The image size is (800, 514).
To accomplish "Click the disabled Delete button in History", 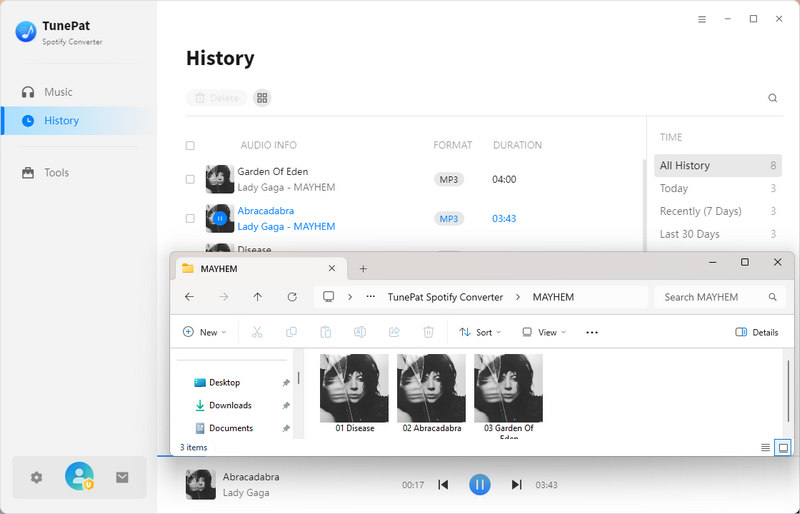I will pos(216,98).
